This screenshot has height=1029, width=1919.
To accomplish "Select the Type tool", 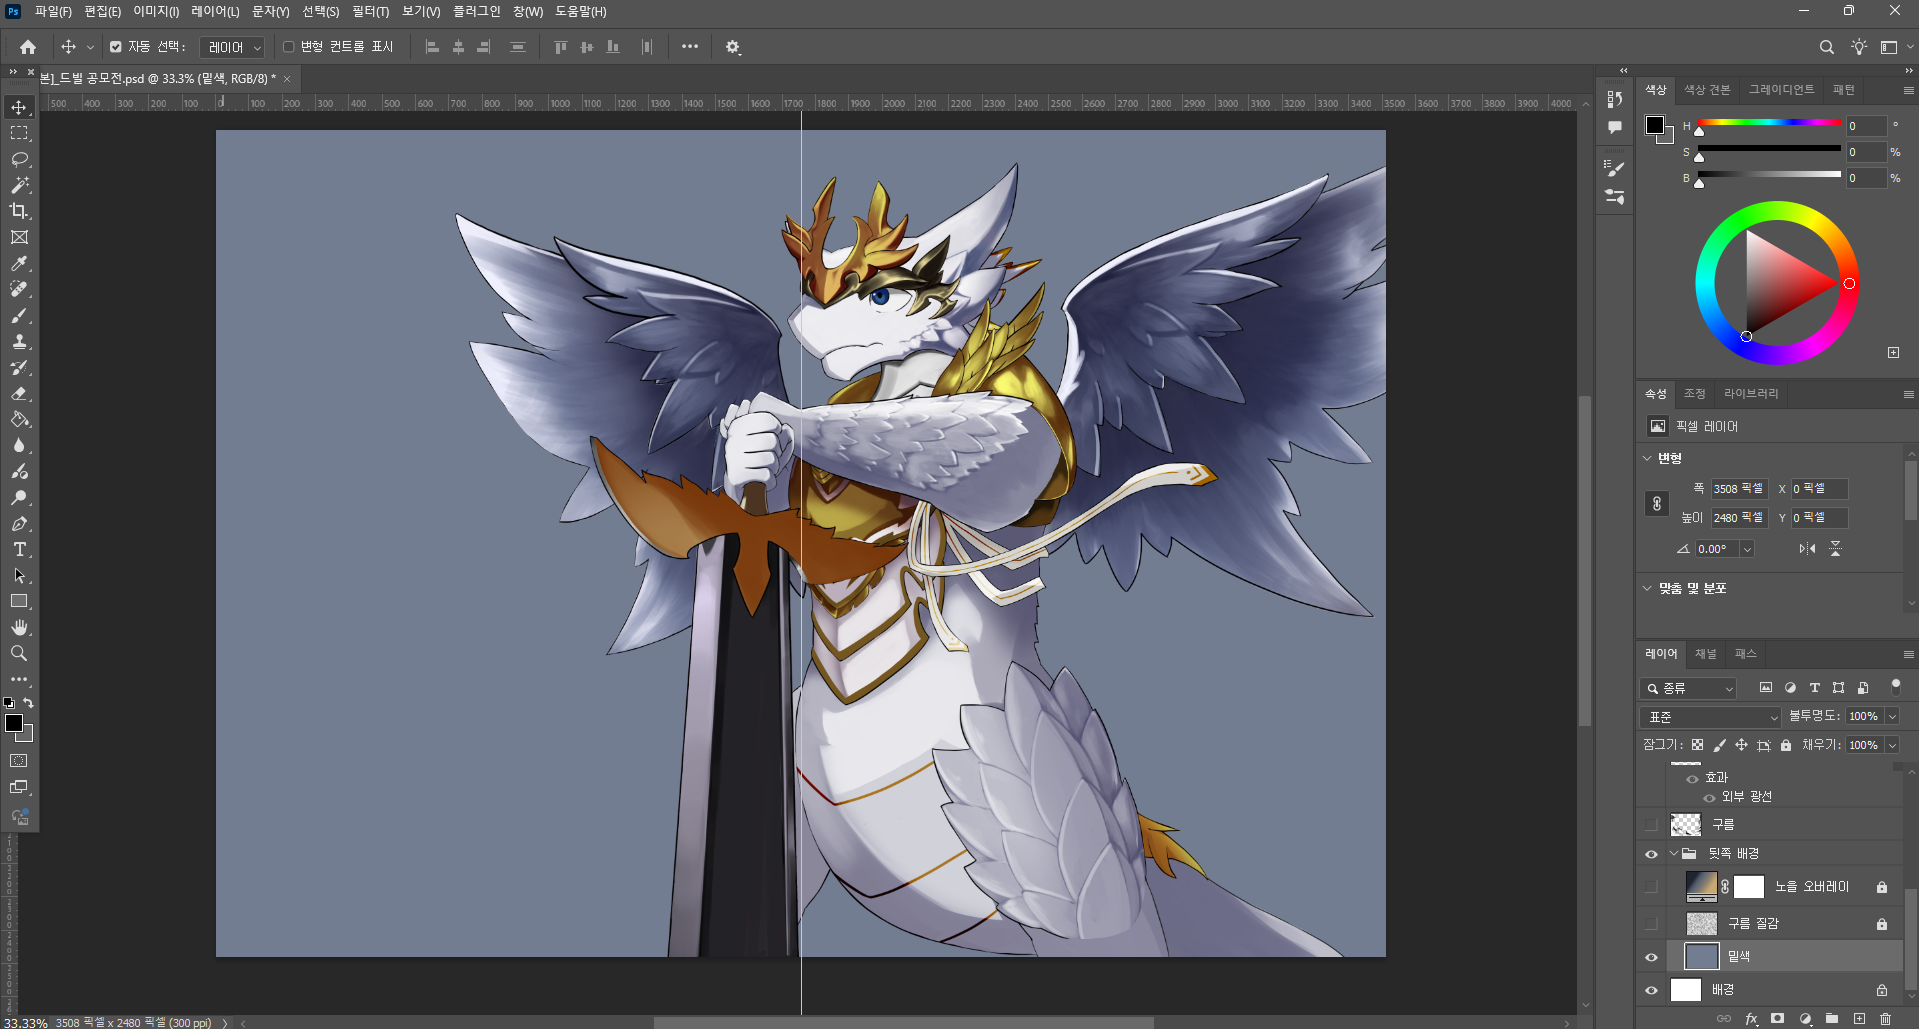I will point(19,549).
